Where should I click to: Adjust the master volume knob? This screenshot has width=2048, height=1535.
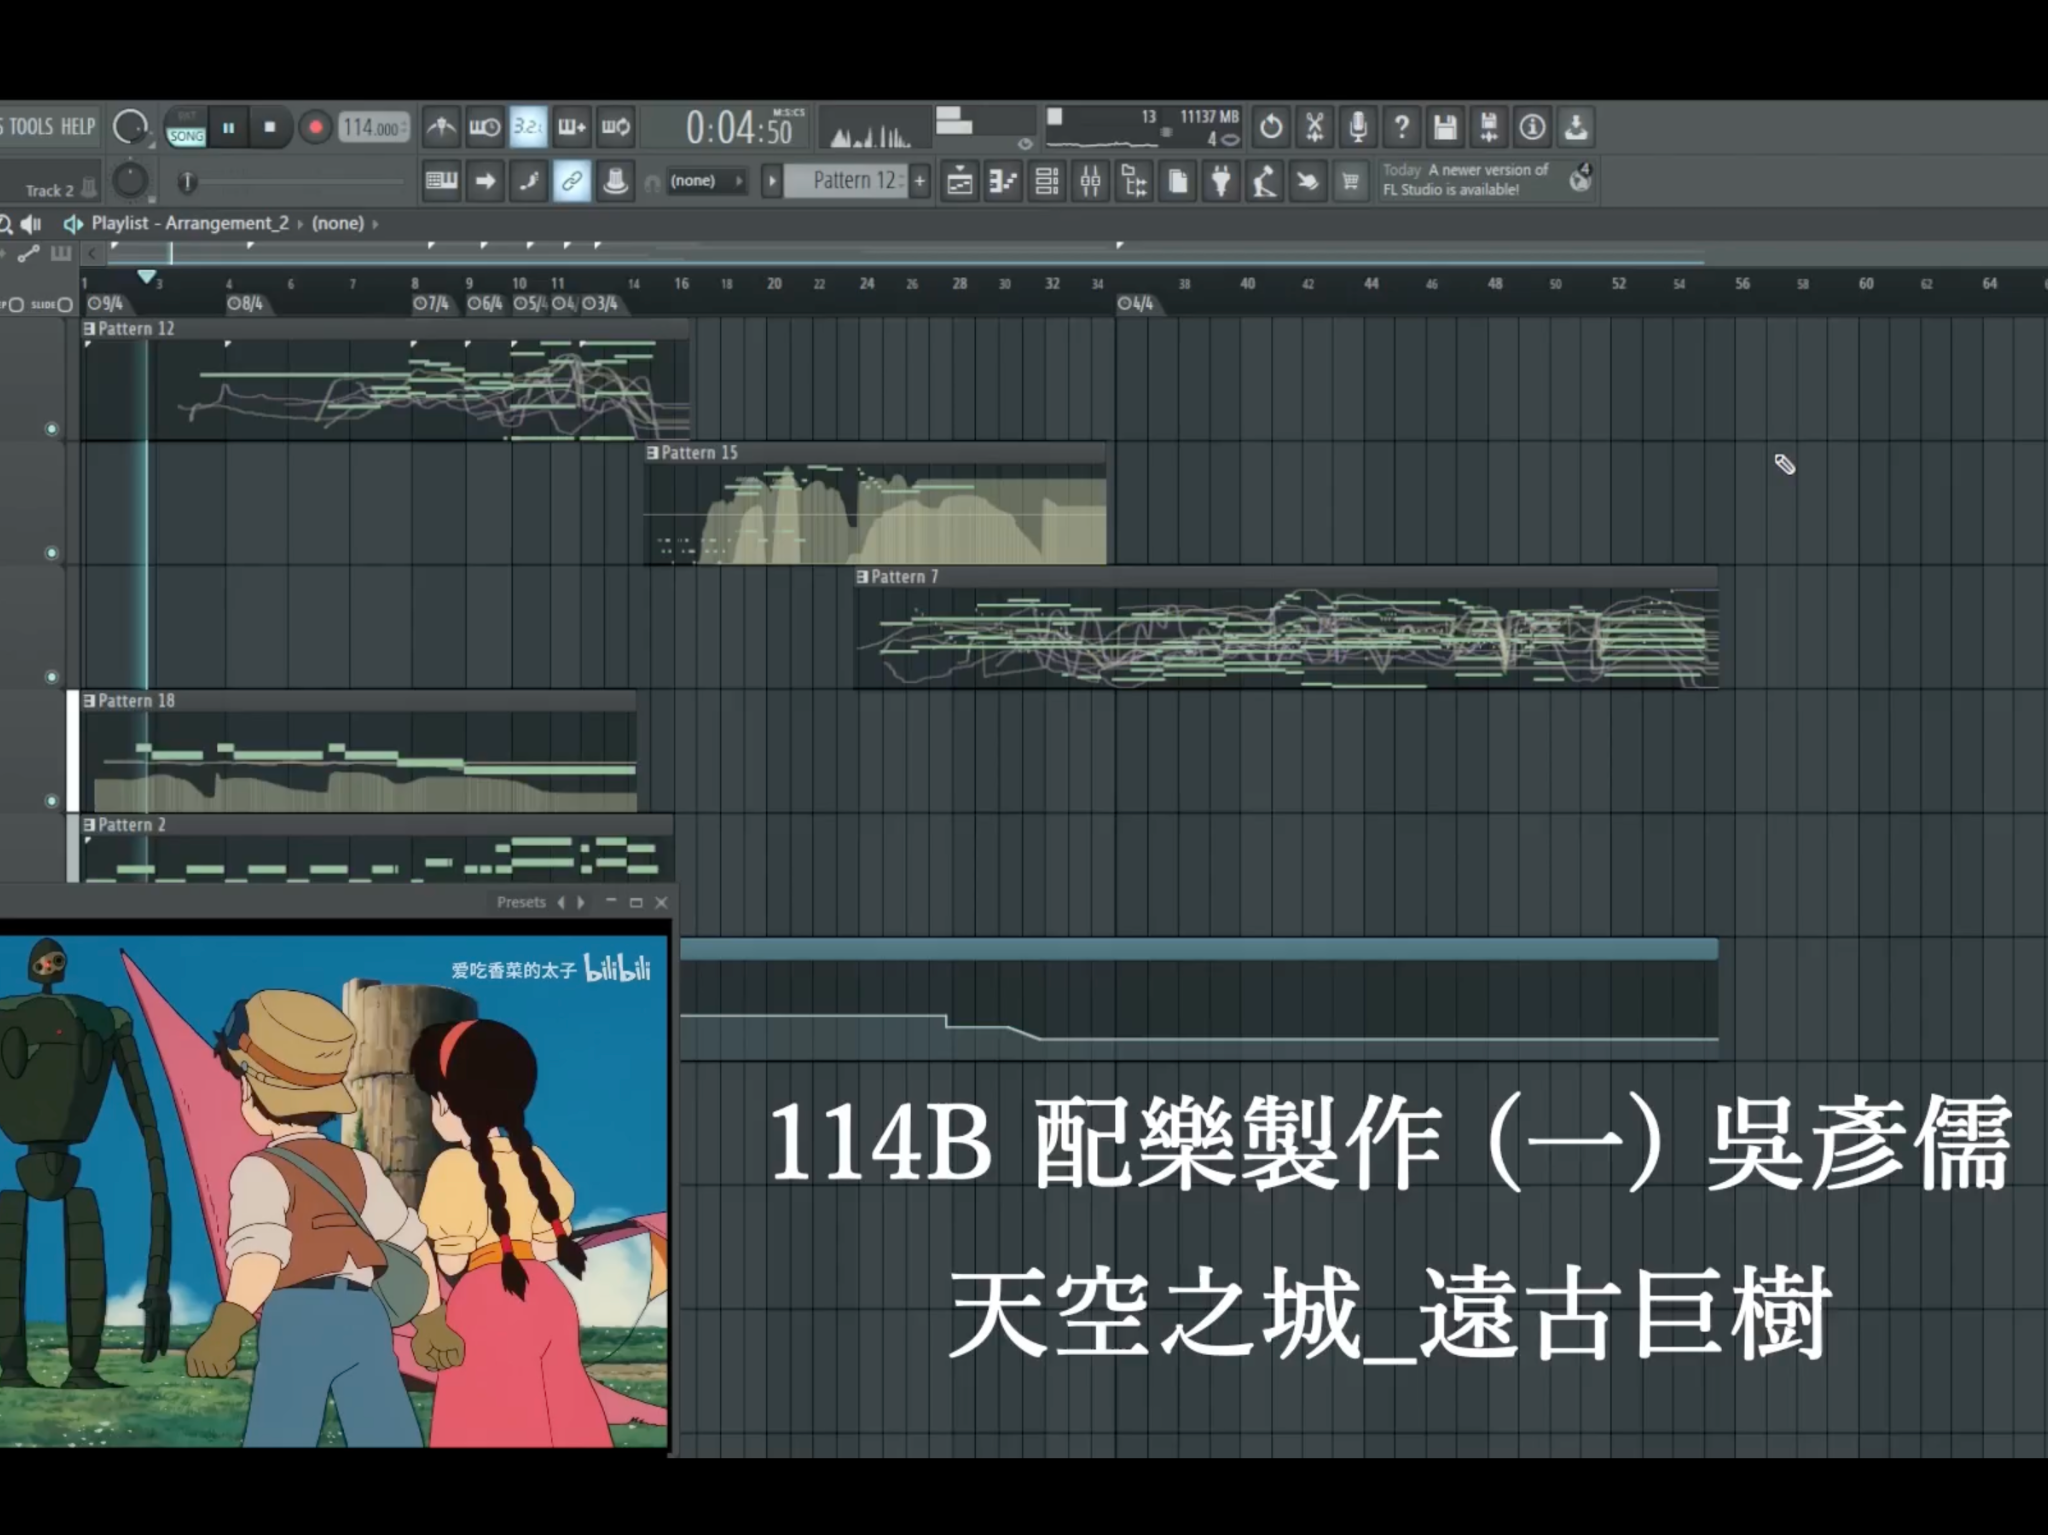click(x=130, y=127)
